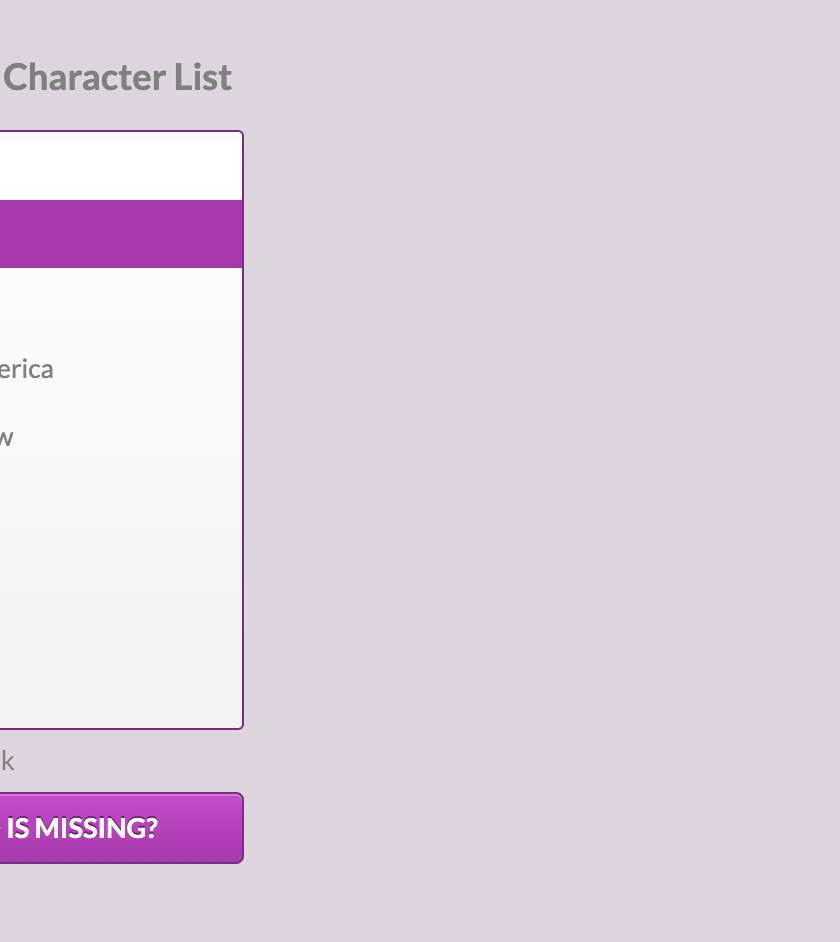Image resolution: width=840 pixels, height=942 pixels.
Task: Select the purple highlighted list row
Action: click(x=120, y=234)
